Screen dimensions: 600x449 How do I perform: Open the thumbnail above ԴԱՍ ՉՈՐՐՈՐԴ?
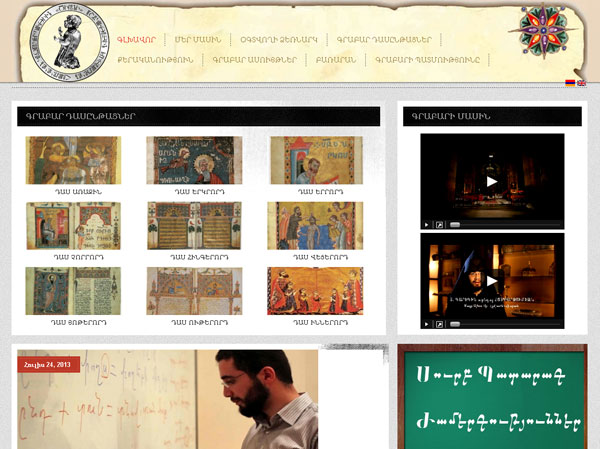pyautogui.click(x=73, y=226)
